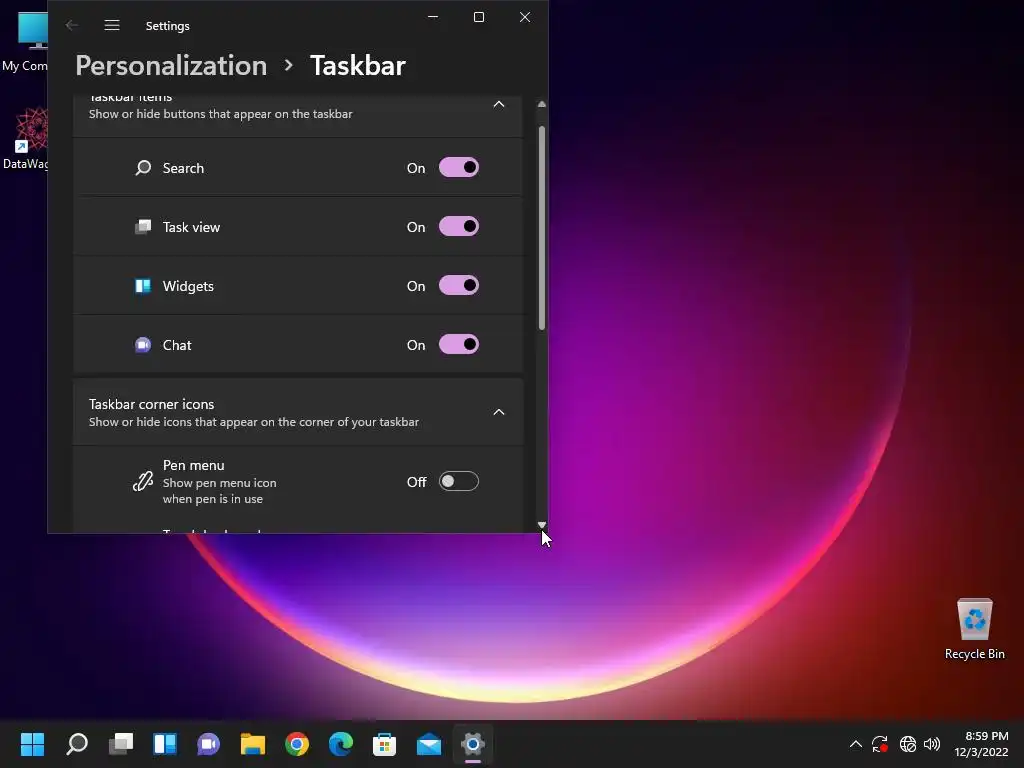Open the volume speaker tray icon
This screenshot has width=1024, height=768.
click(932, 744)
